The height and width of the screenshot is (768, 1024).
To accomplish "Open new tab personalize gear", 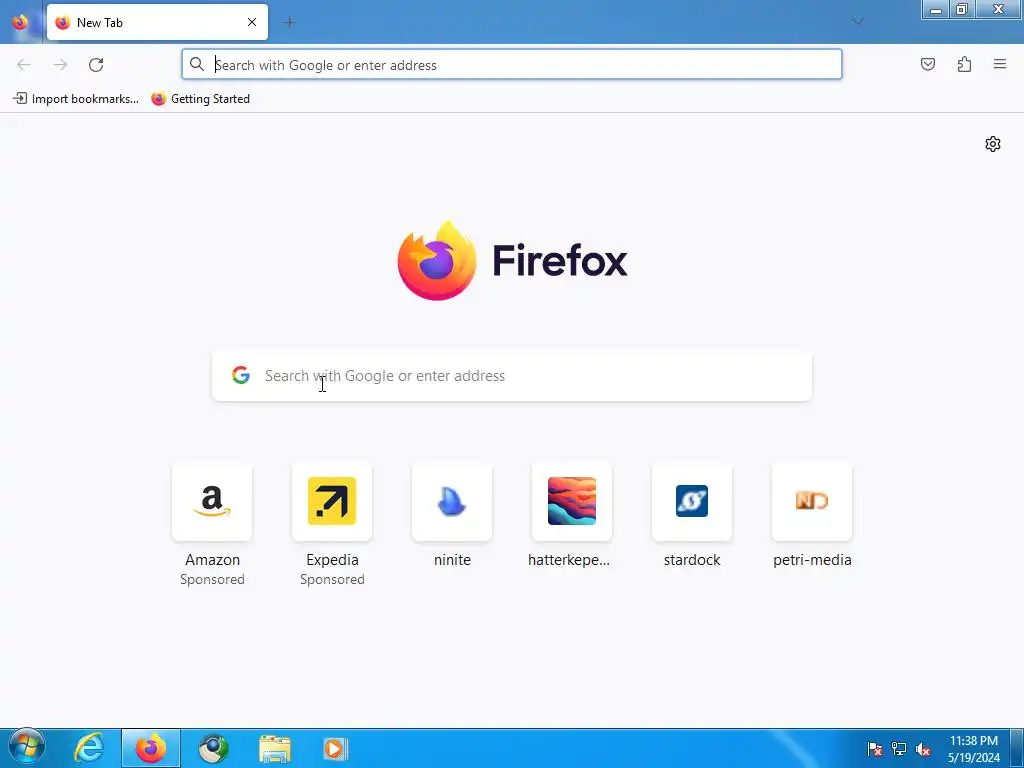I will coord(993,144).
